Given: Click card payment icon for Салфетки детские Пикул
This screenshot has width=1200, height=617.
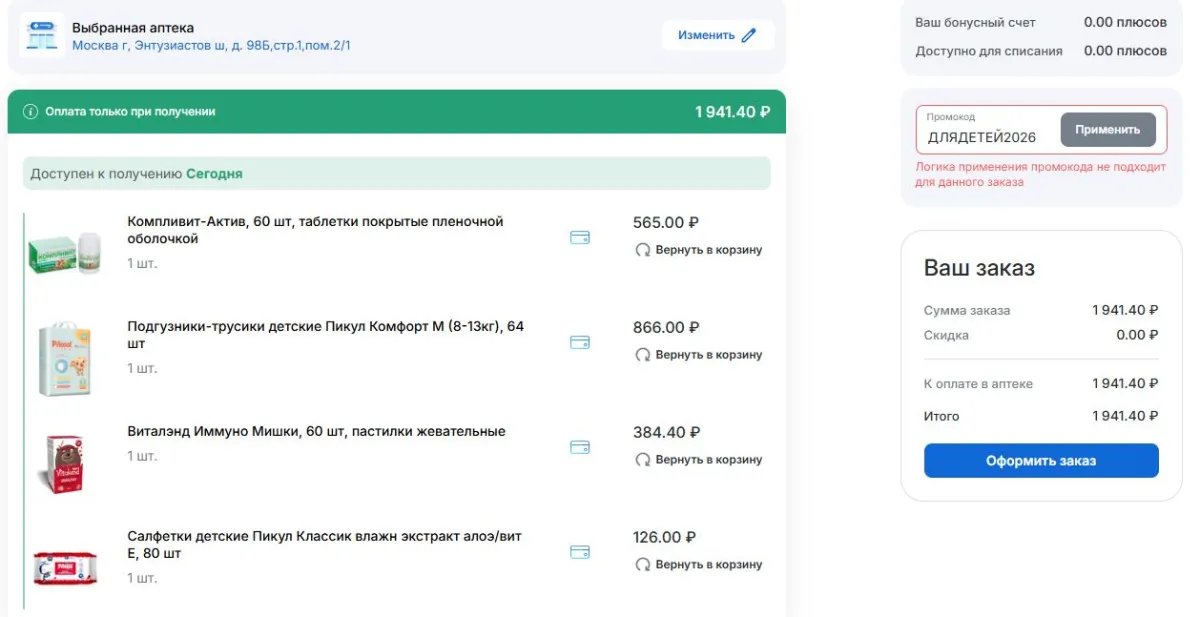Looking at the screenshot, I should [580, 552].
